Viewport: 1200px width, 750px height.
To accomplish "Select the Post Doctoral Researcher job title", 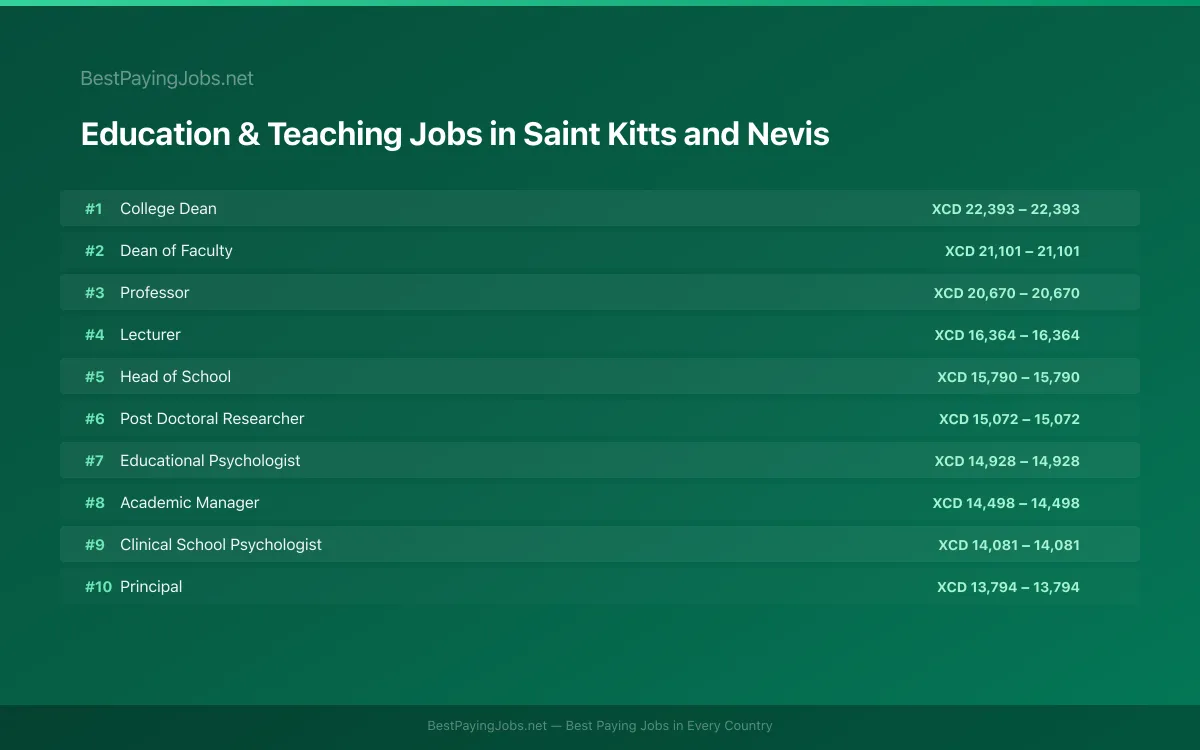I will pos(212,419).
